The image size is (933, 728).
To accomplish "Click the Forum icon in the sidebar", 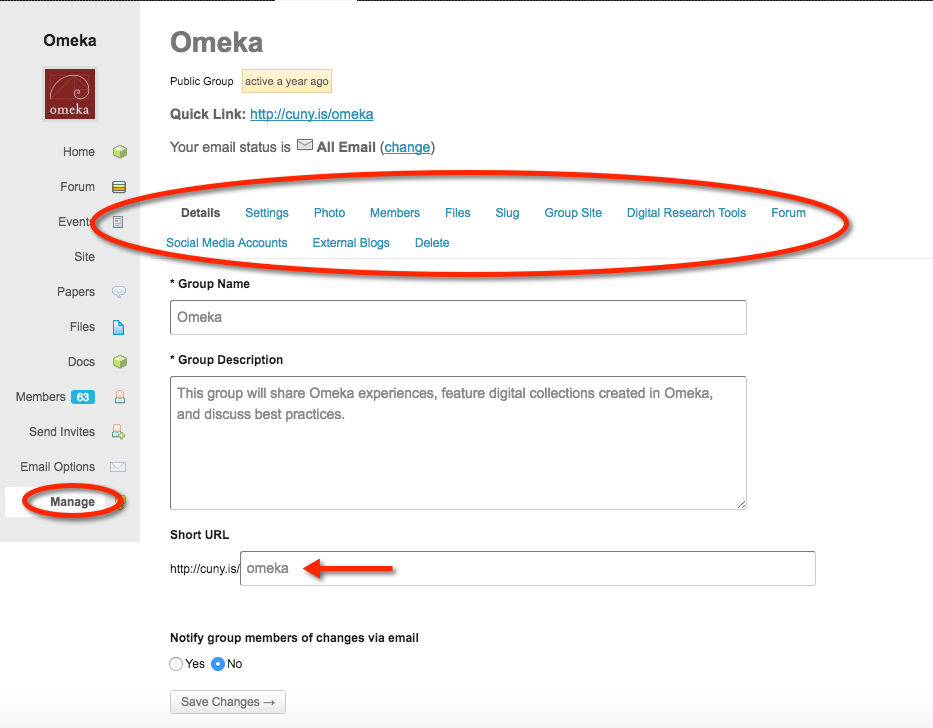I will pos(119,187).
